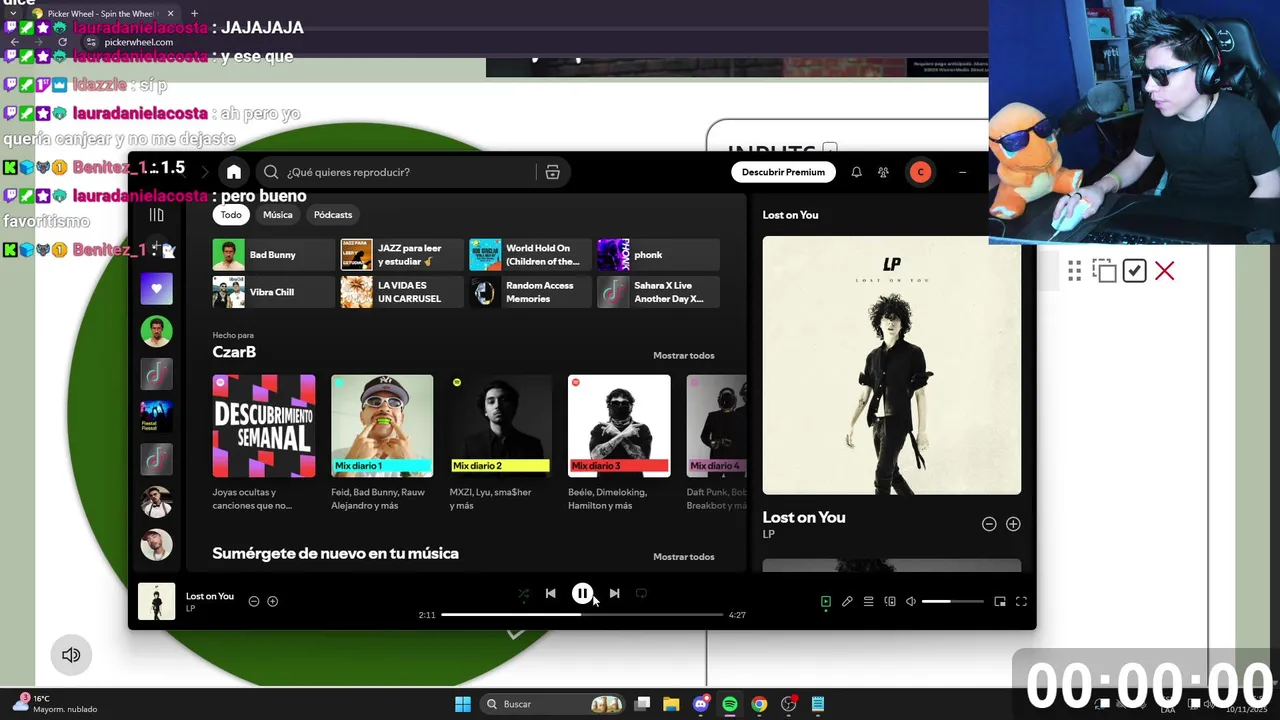This screenshot has width=1280, height=720.
Task: Click Descubrir Premium button
Action: (783, 172)
